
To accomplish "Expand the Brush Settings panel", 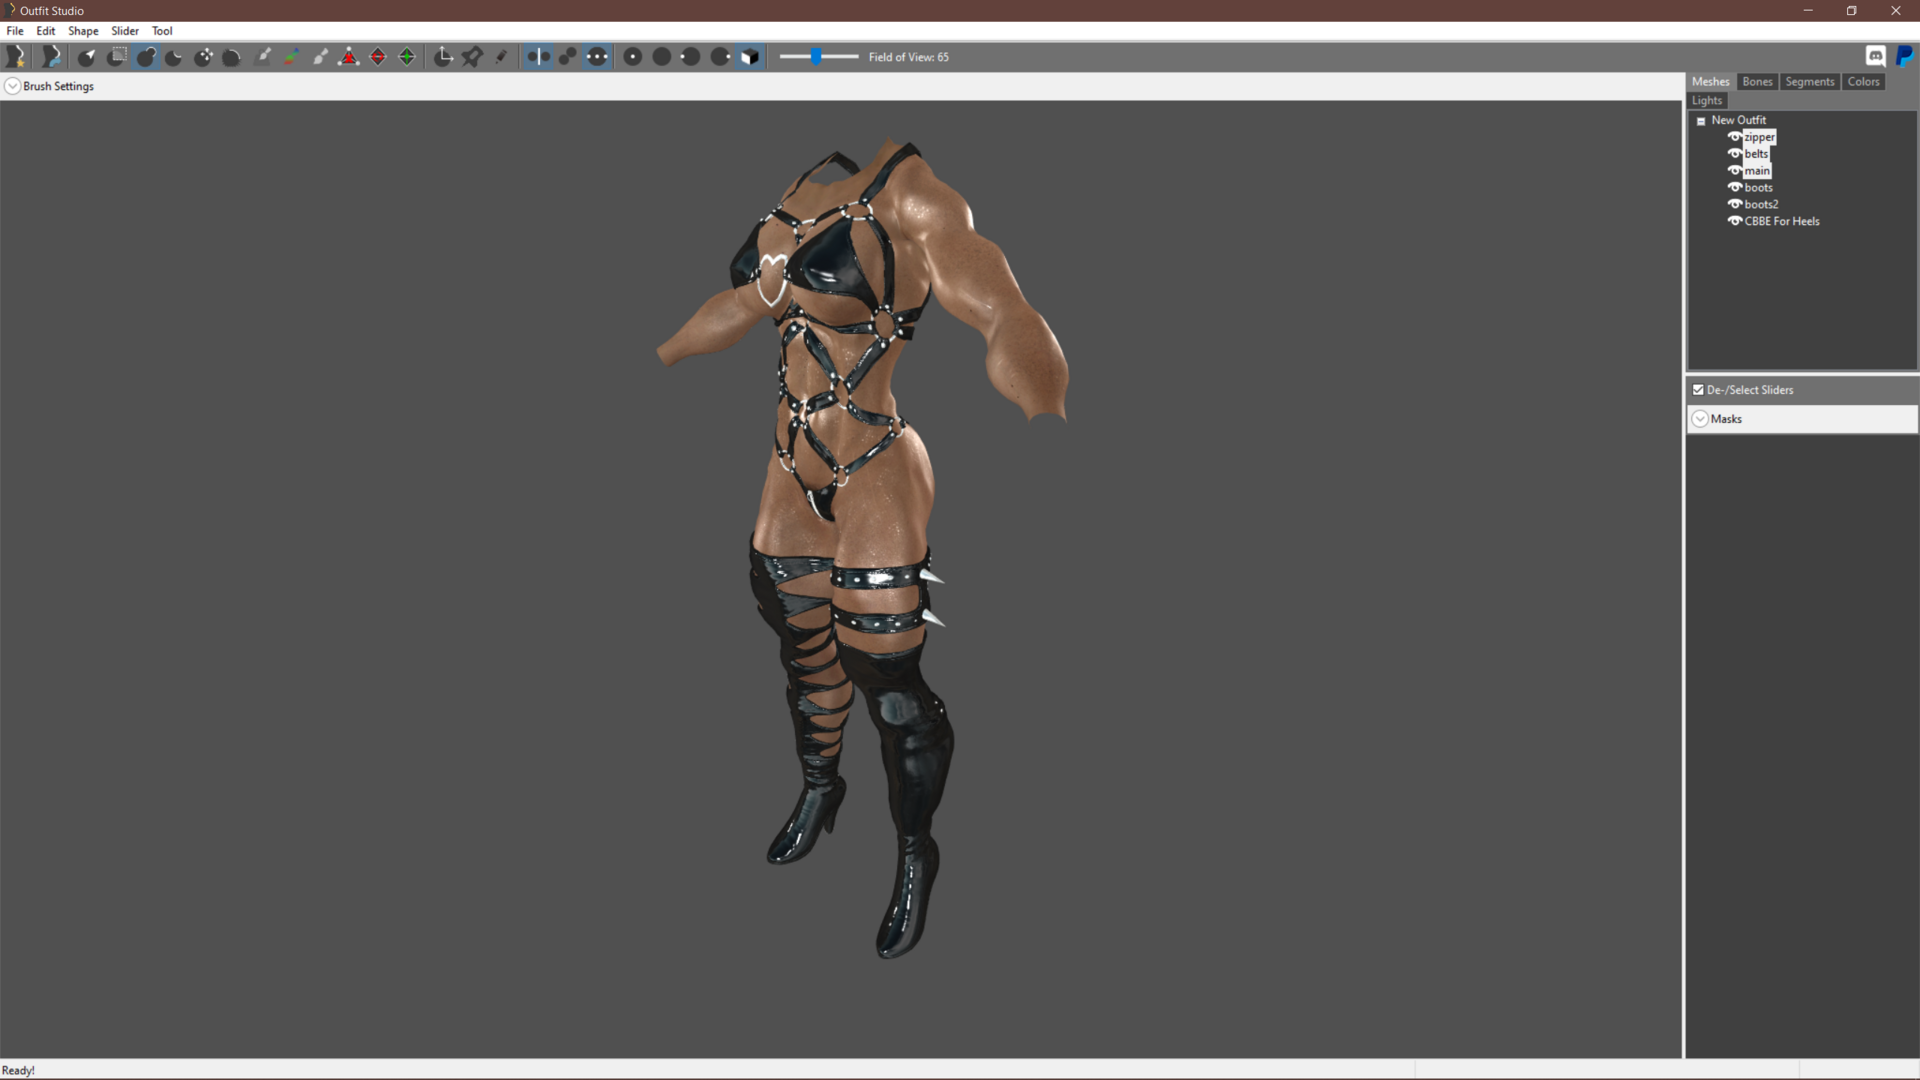I will [12, 86].
